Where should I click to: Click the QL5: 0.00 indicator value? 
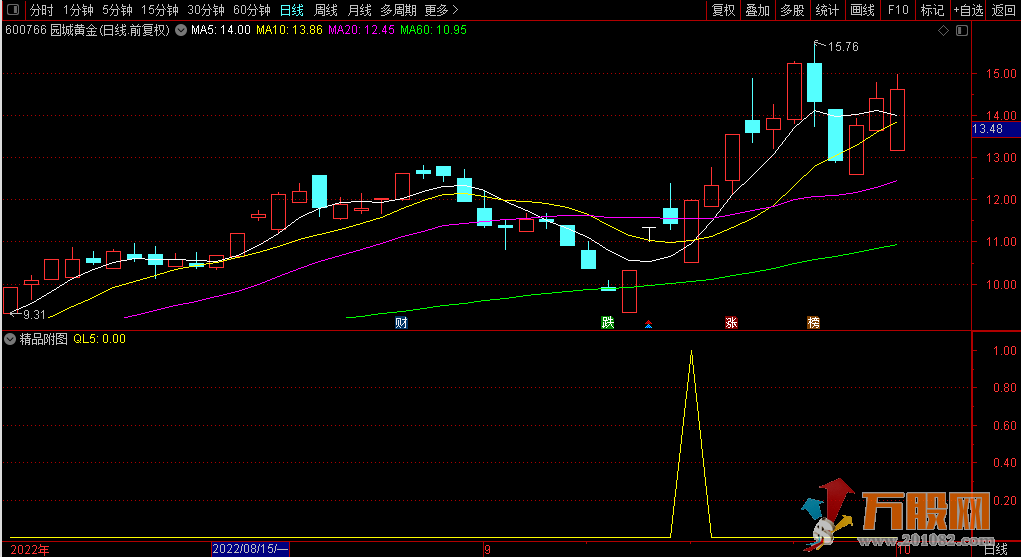[99, 339]
